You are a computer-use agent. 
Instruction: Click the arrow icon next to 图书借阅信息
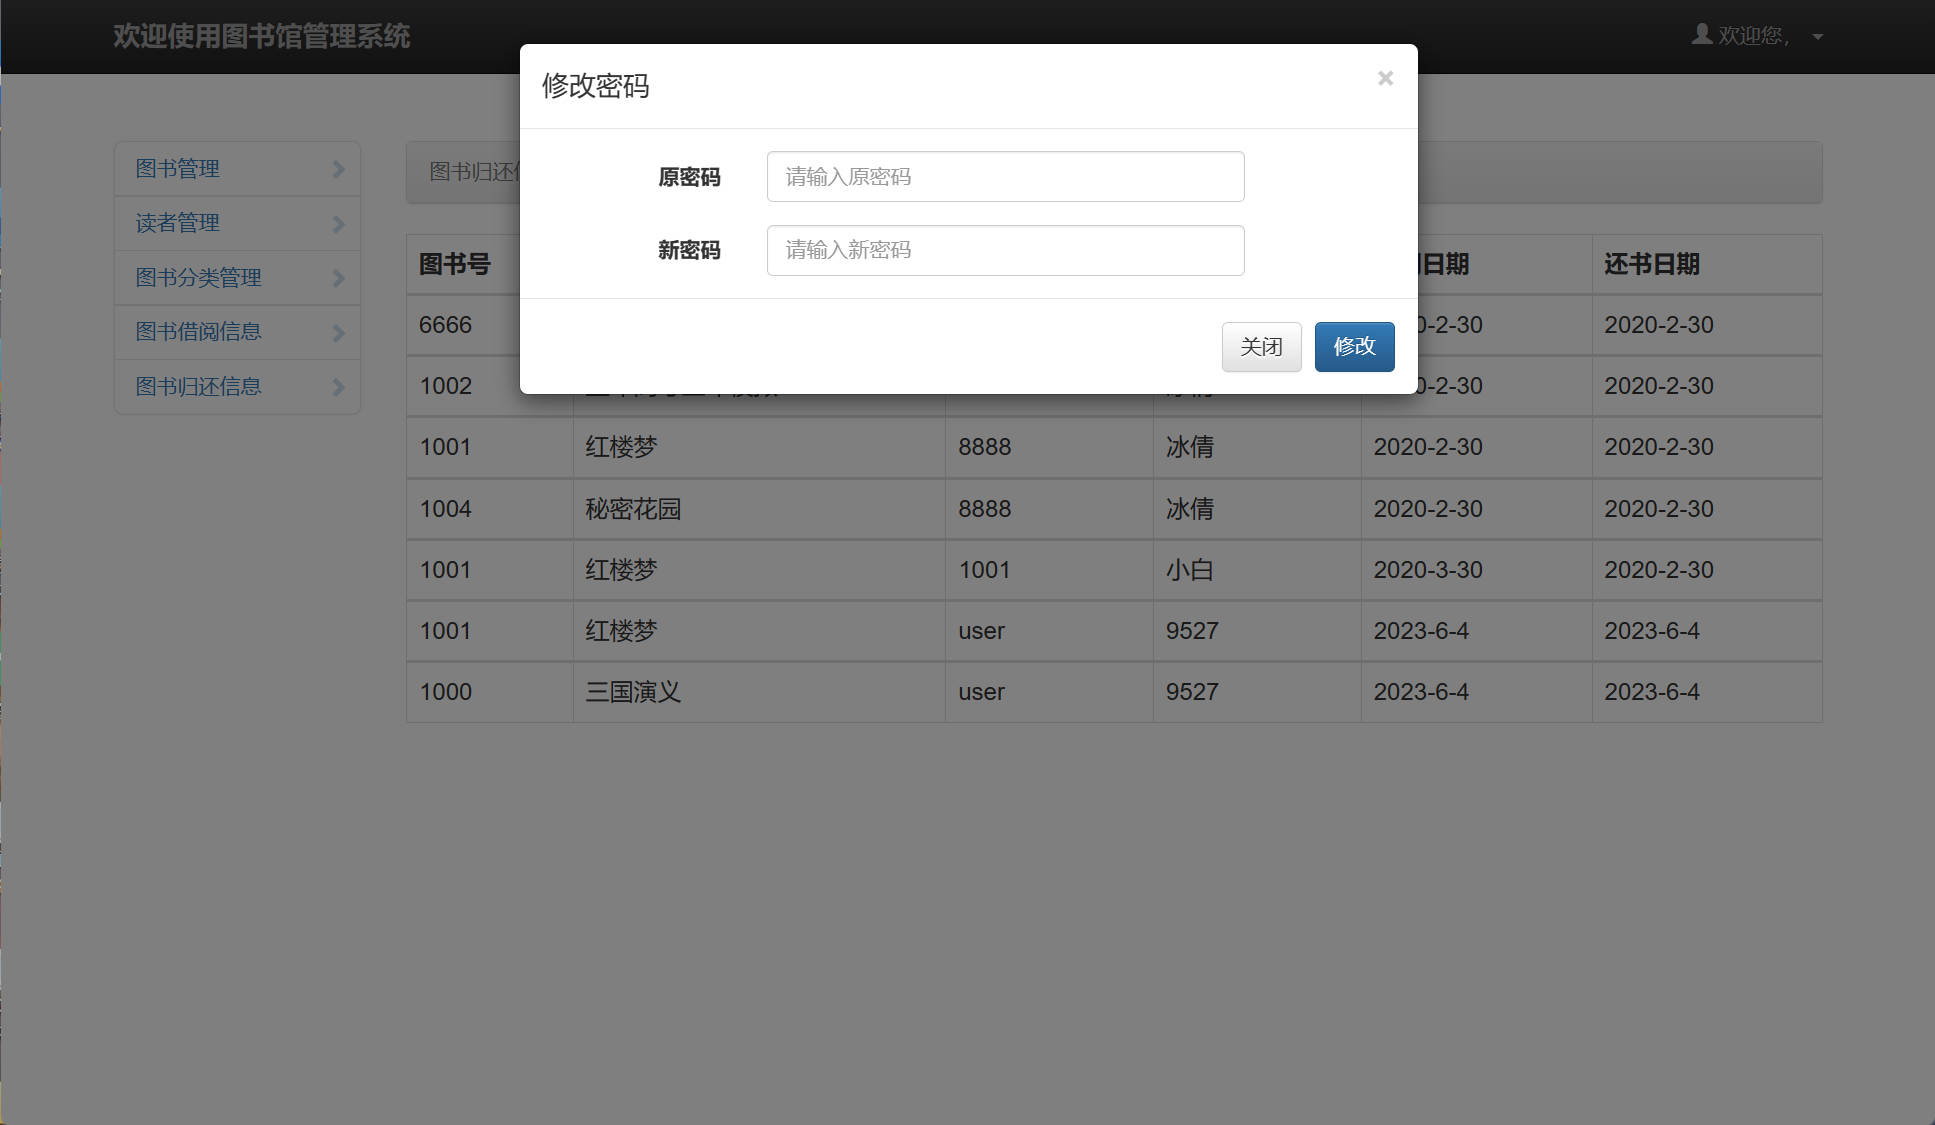coord(339,332)
